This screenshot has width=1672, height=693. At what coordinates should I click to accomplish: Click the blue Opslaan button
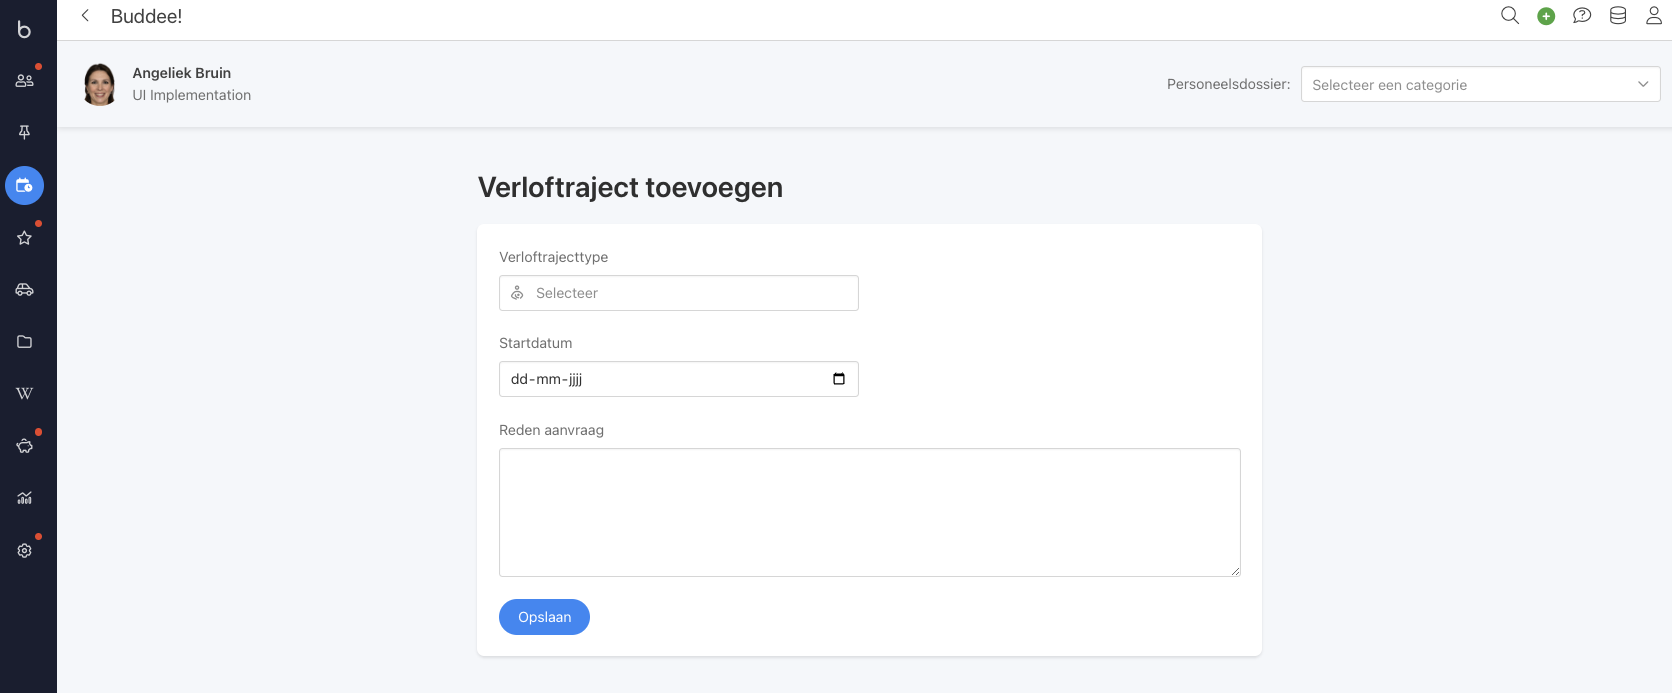click(544, 617)
